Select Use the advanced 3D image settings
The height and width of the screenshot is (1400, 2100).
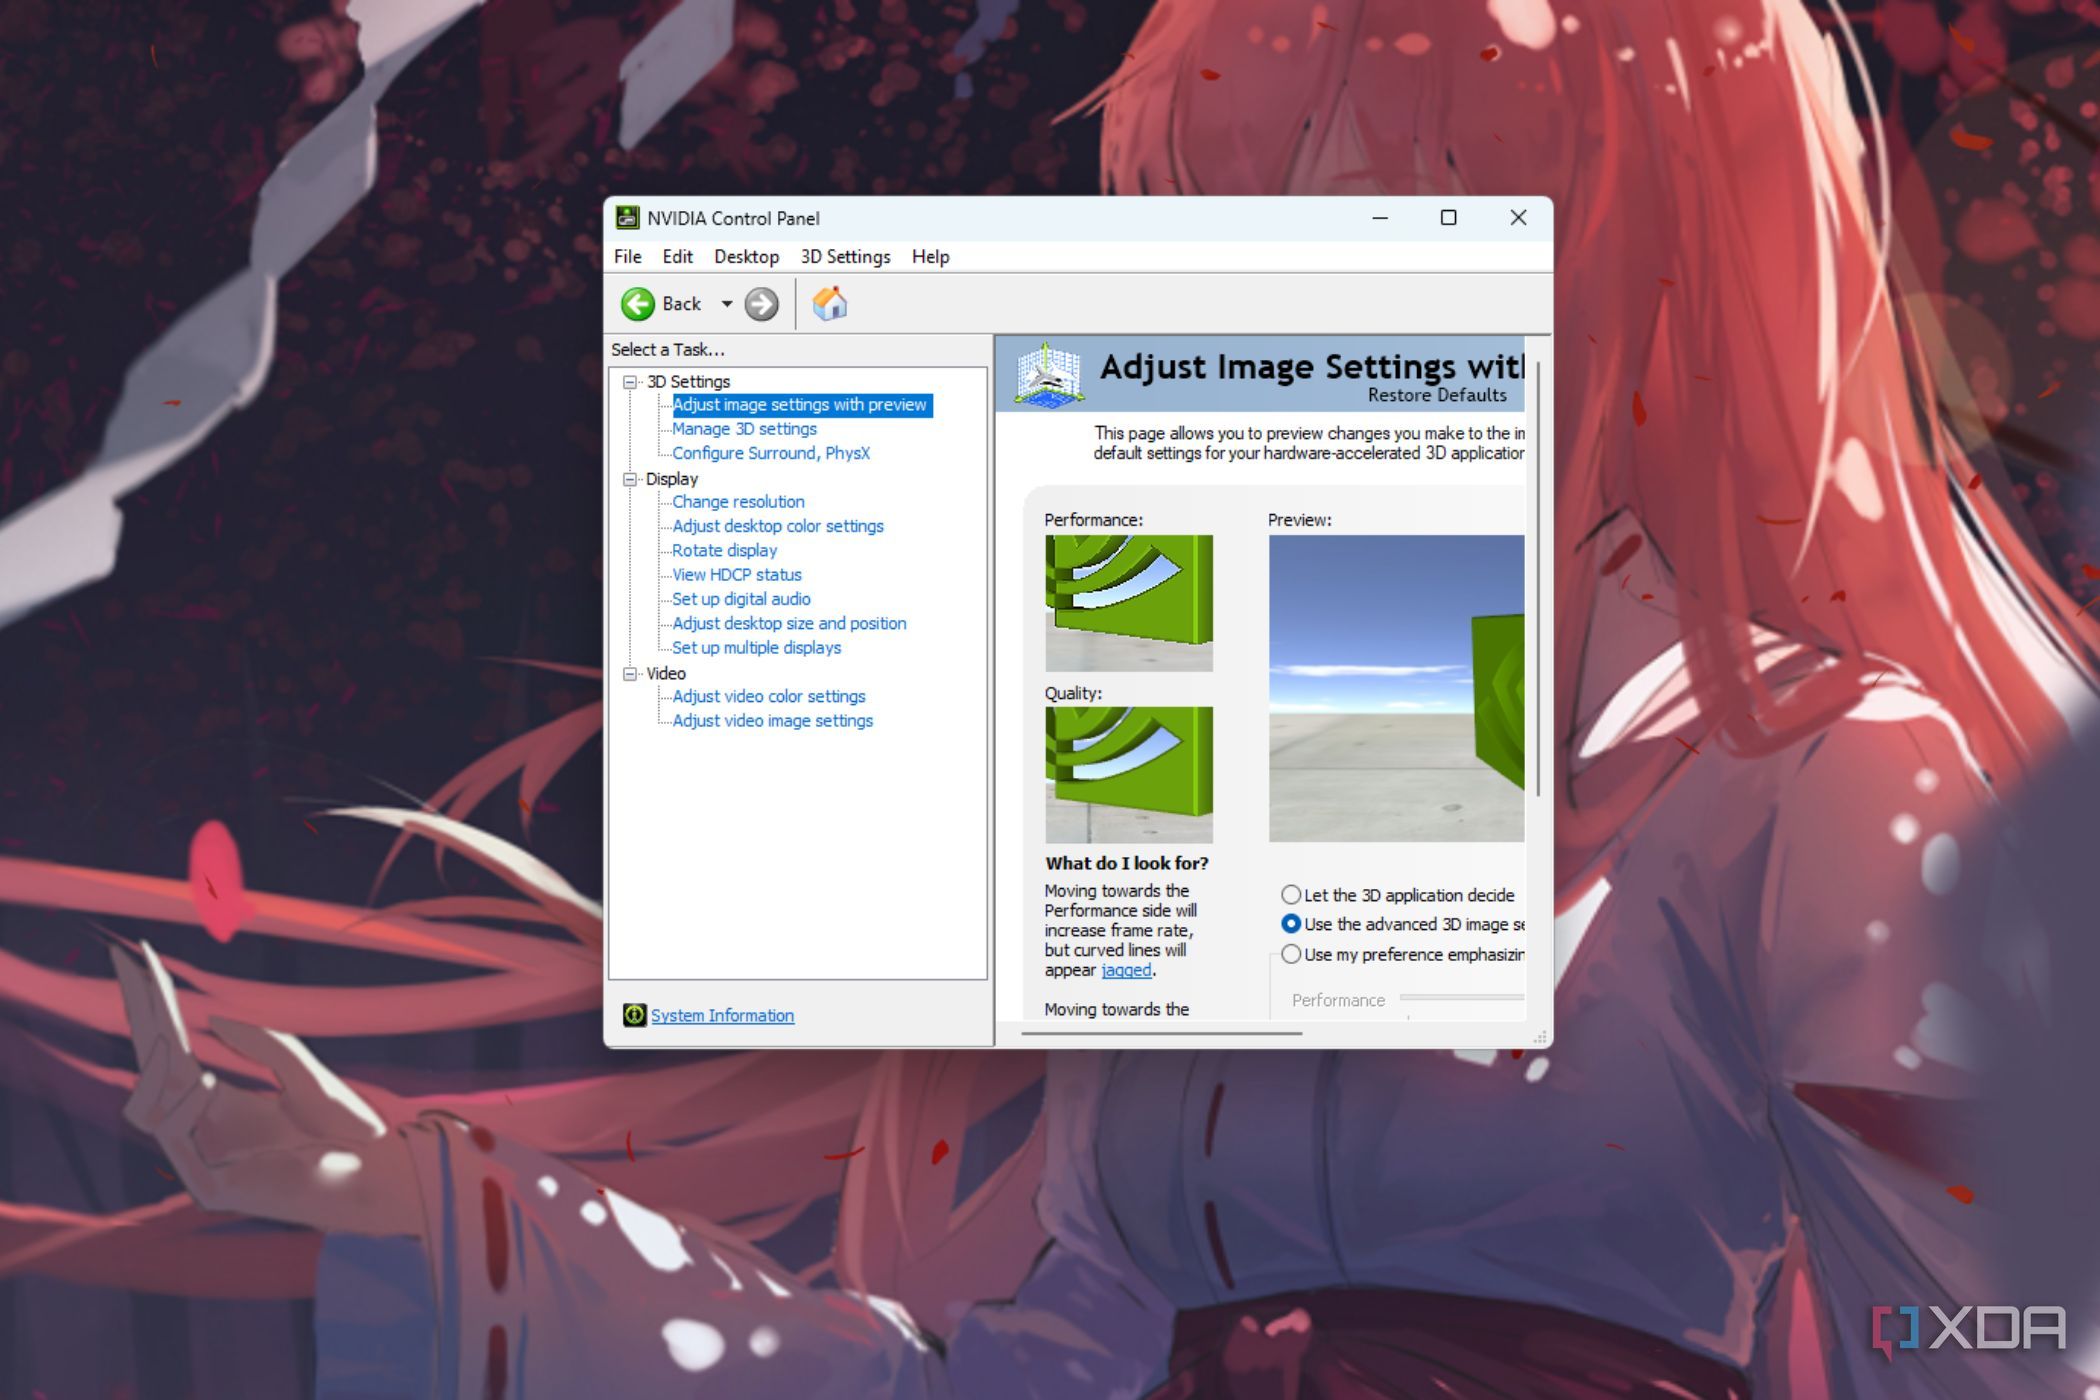click(1291, 924)
